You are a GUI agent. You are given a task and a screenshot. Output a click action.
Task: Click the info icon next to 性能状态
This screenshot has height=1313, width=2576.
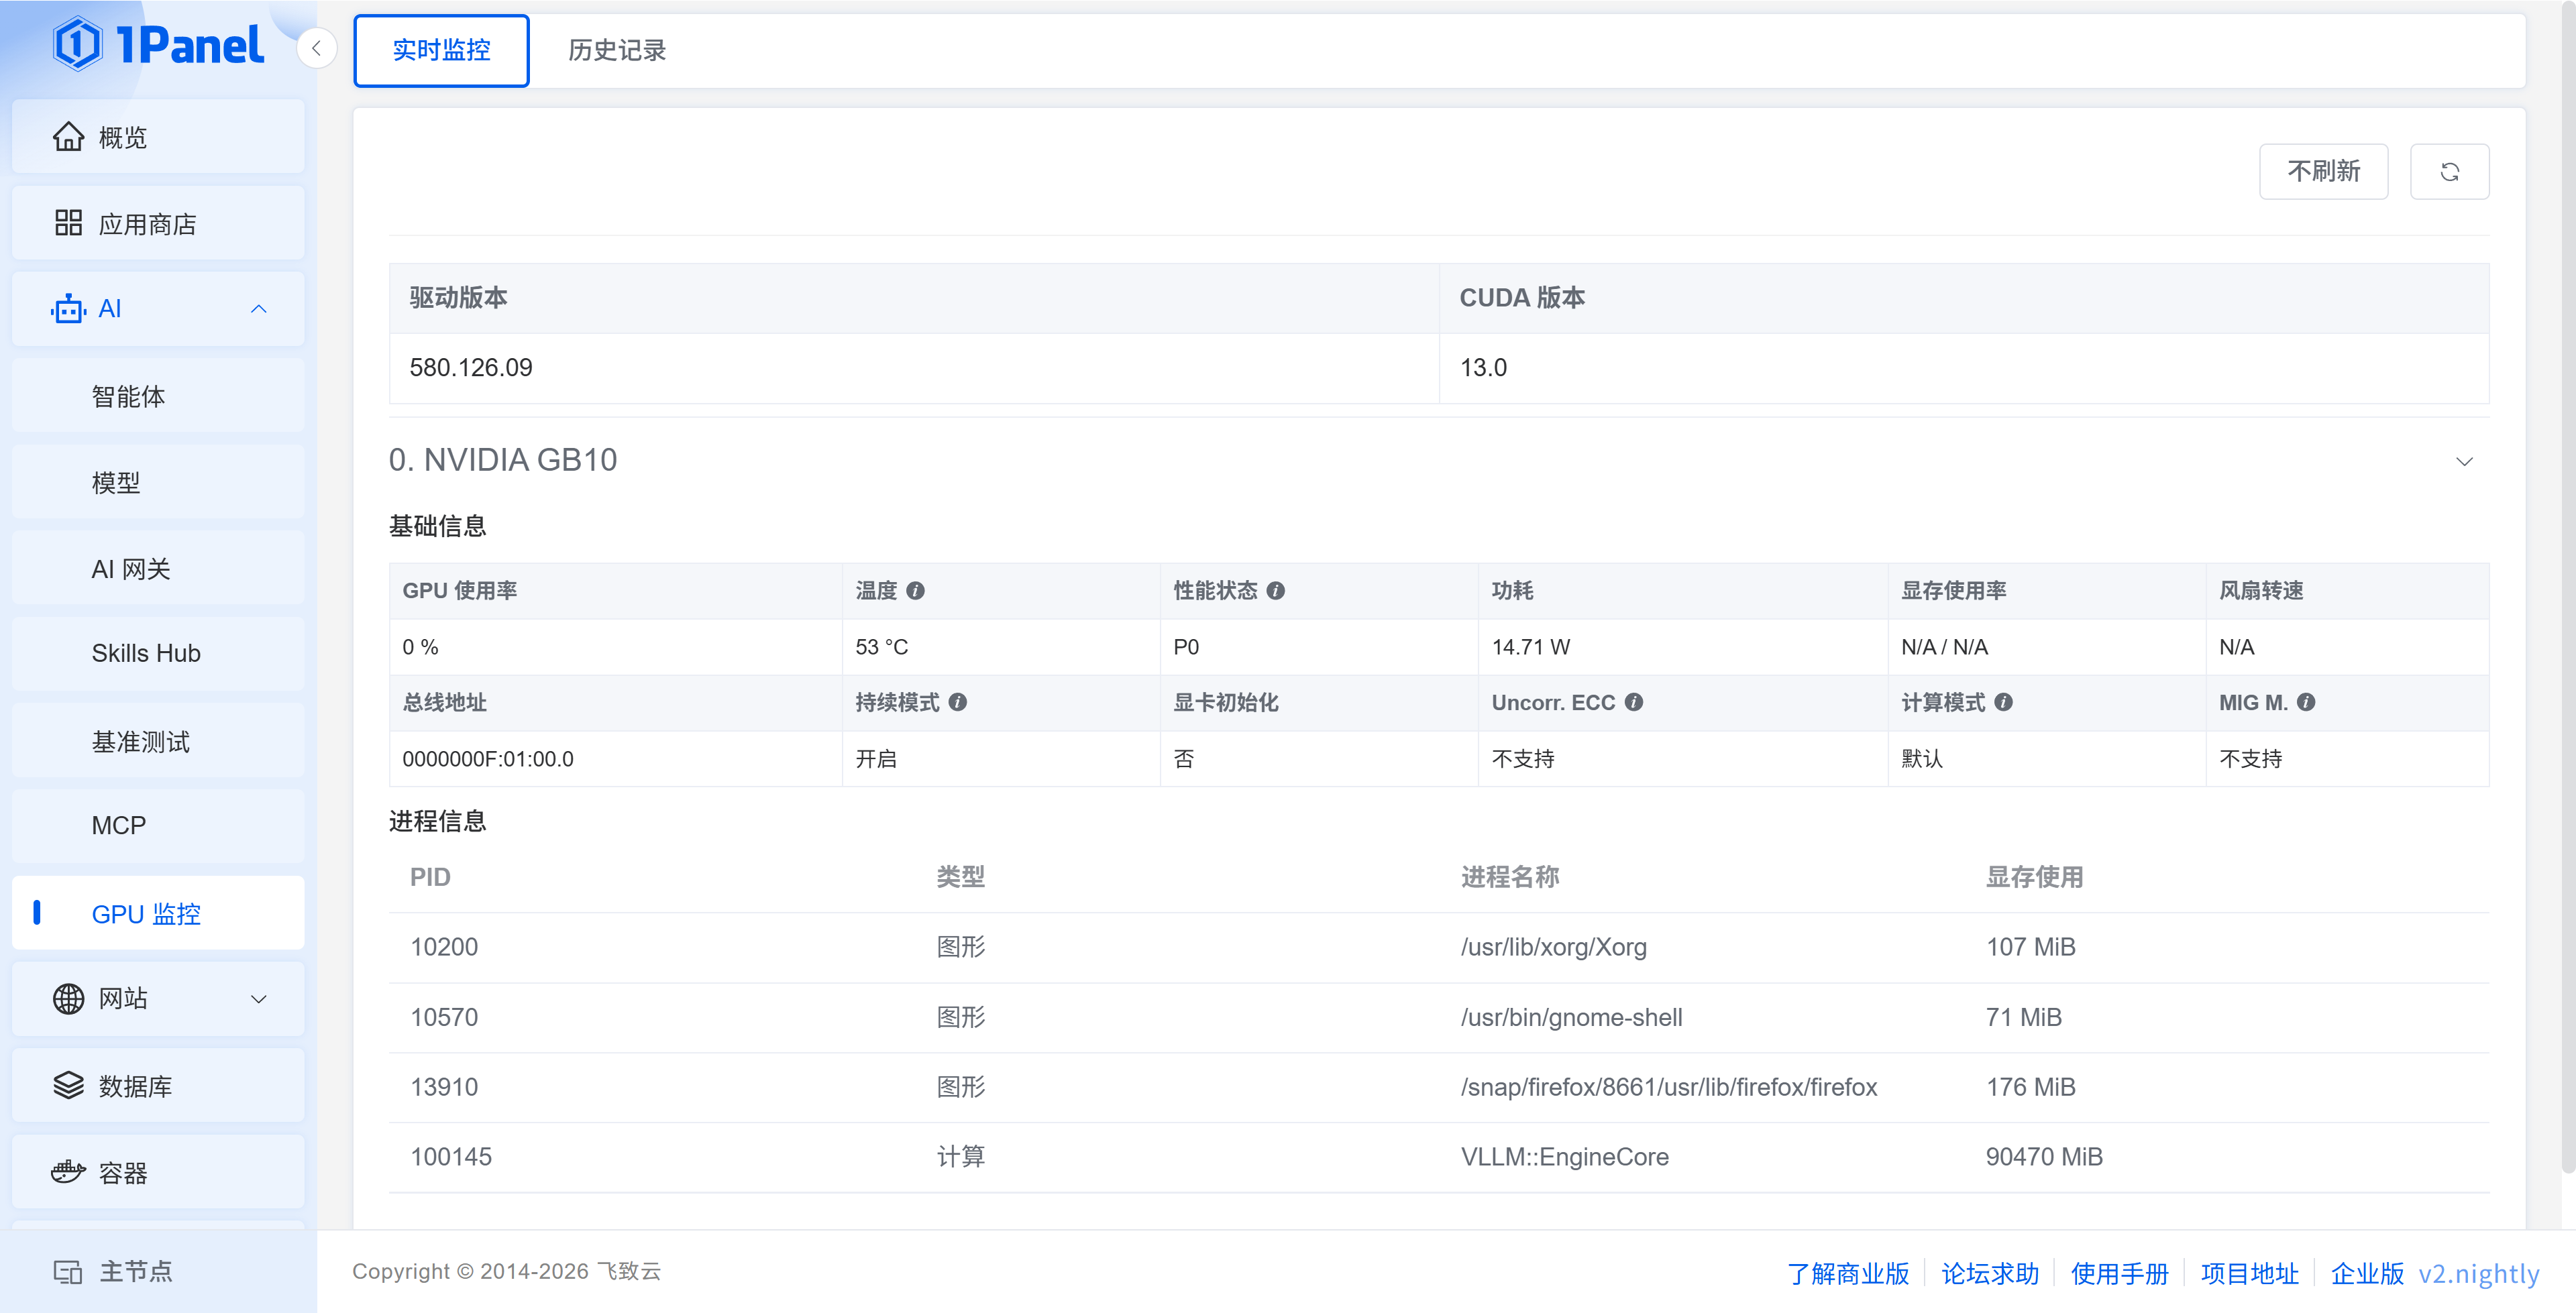click(1275, 591)
